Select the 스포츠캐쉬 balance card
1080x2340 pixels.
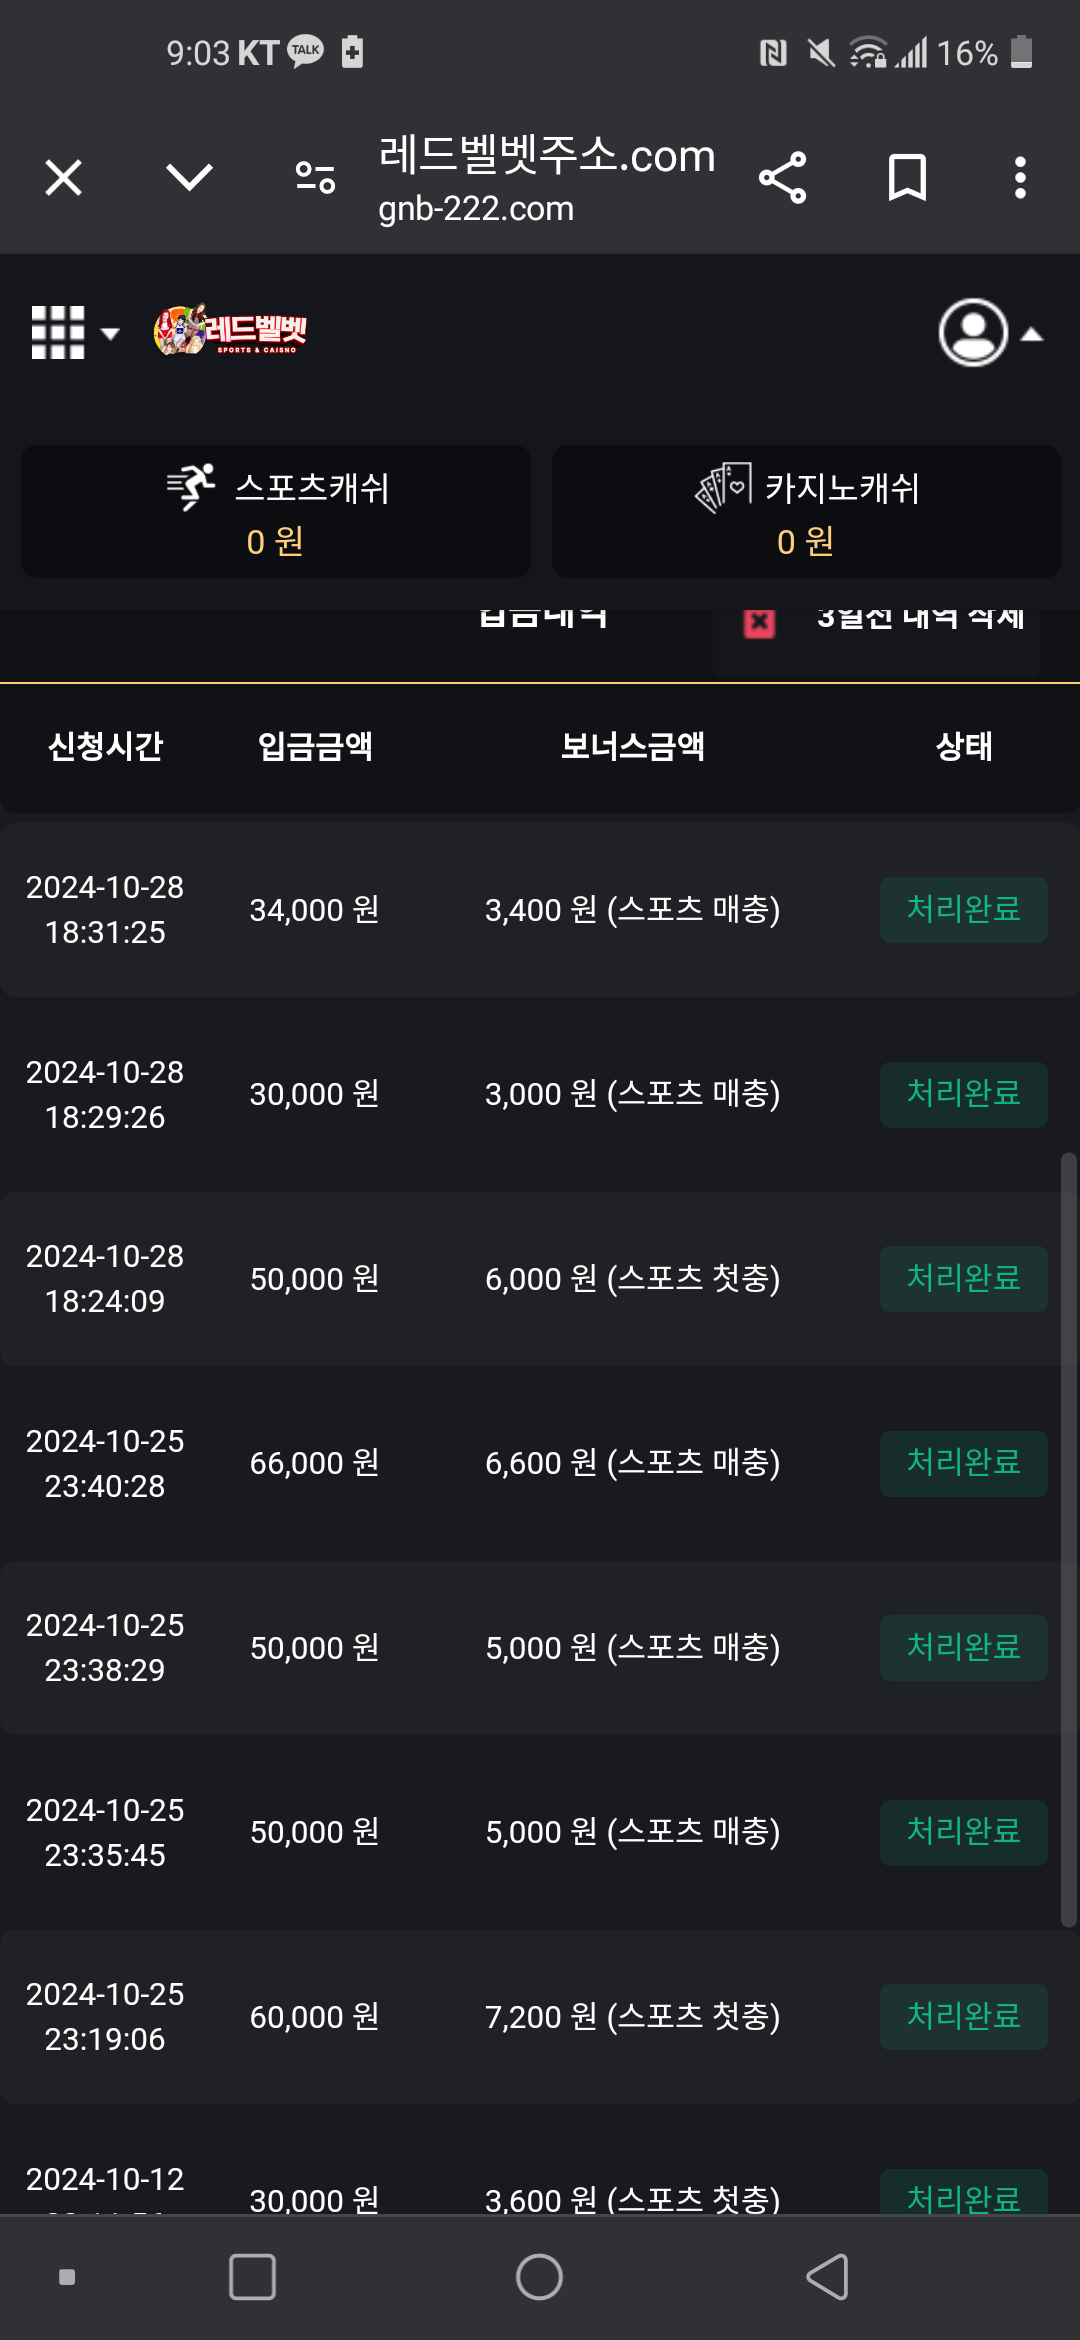(x=276, y=511)
